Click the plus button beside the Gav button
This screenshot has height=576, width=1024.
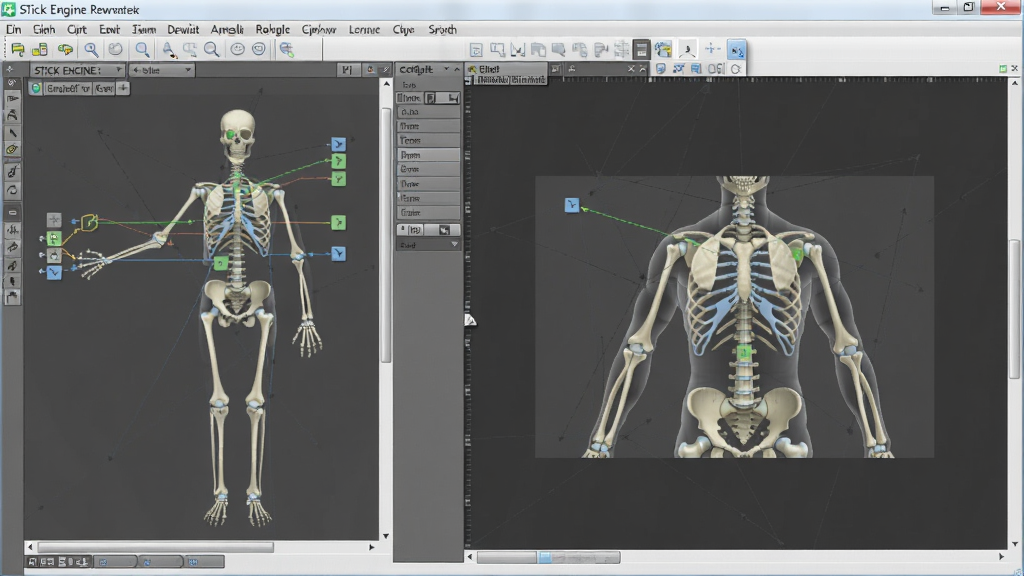[x=123, y=88]
